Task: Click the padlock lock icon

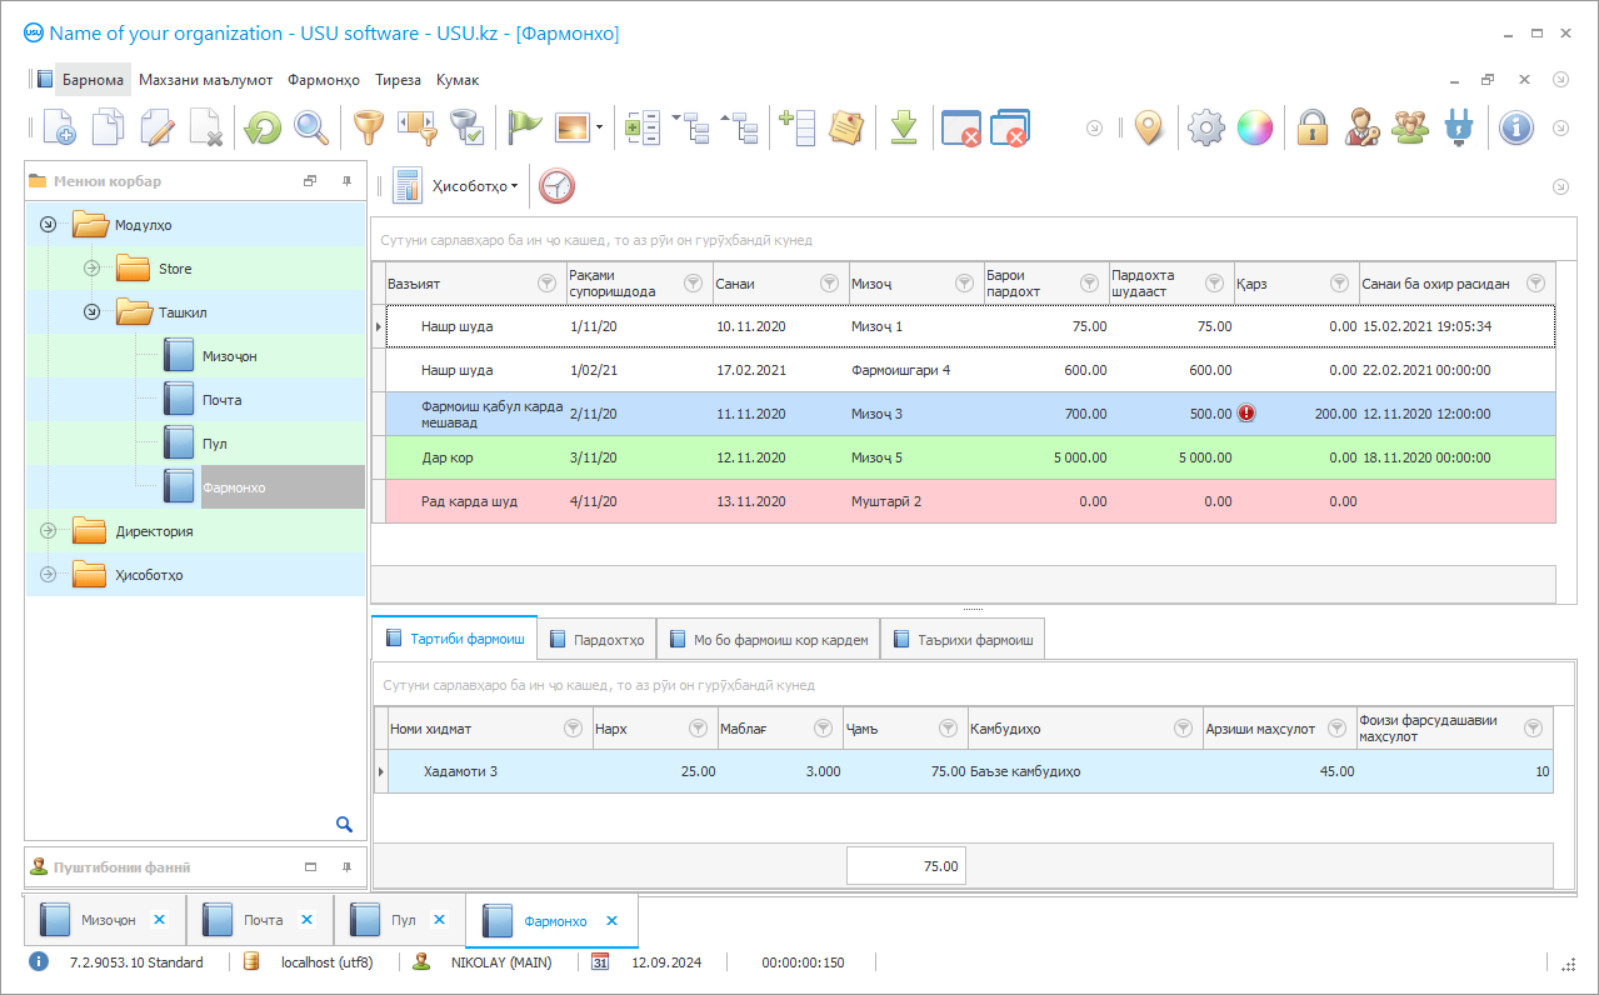Action: coord(1312,128)
